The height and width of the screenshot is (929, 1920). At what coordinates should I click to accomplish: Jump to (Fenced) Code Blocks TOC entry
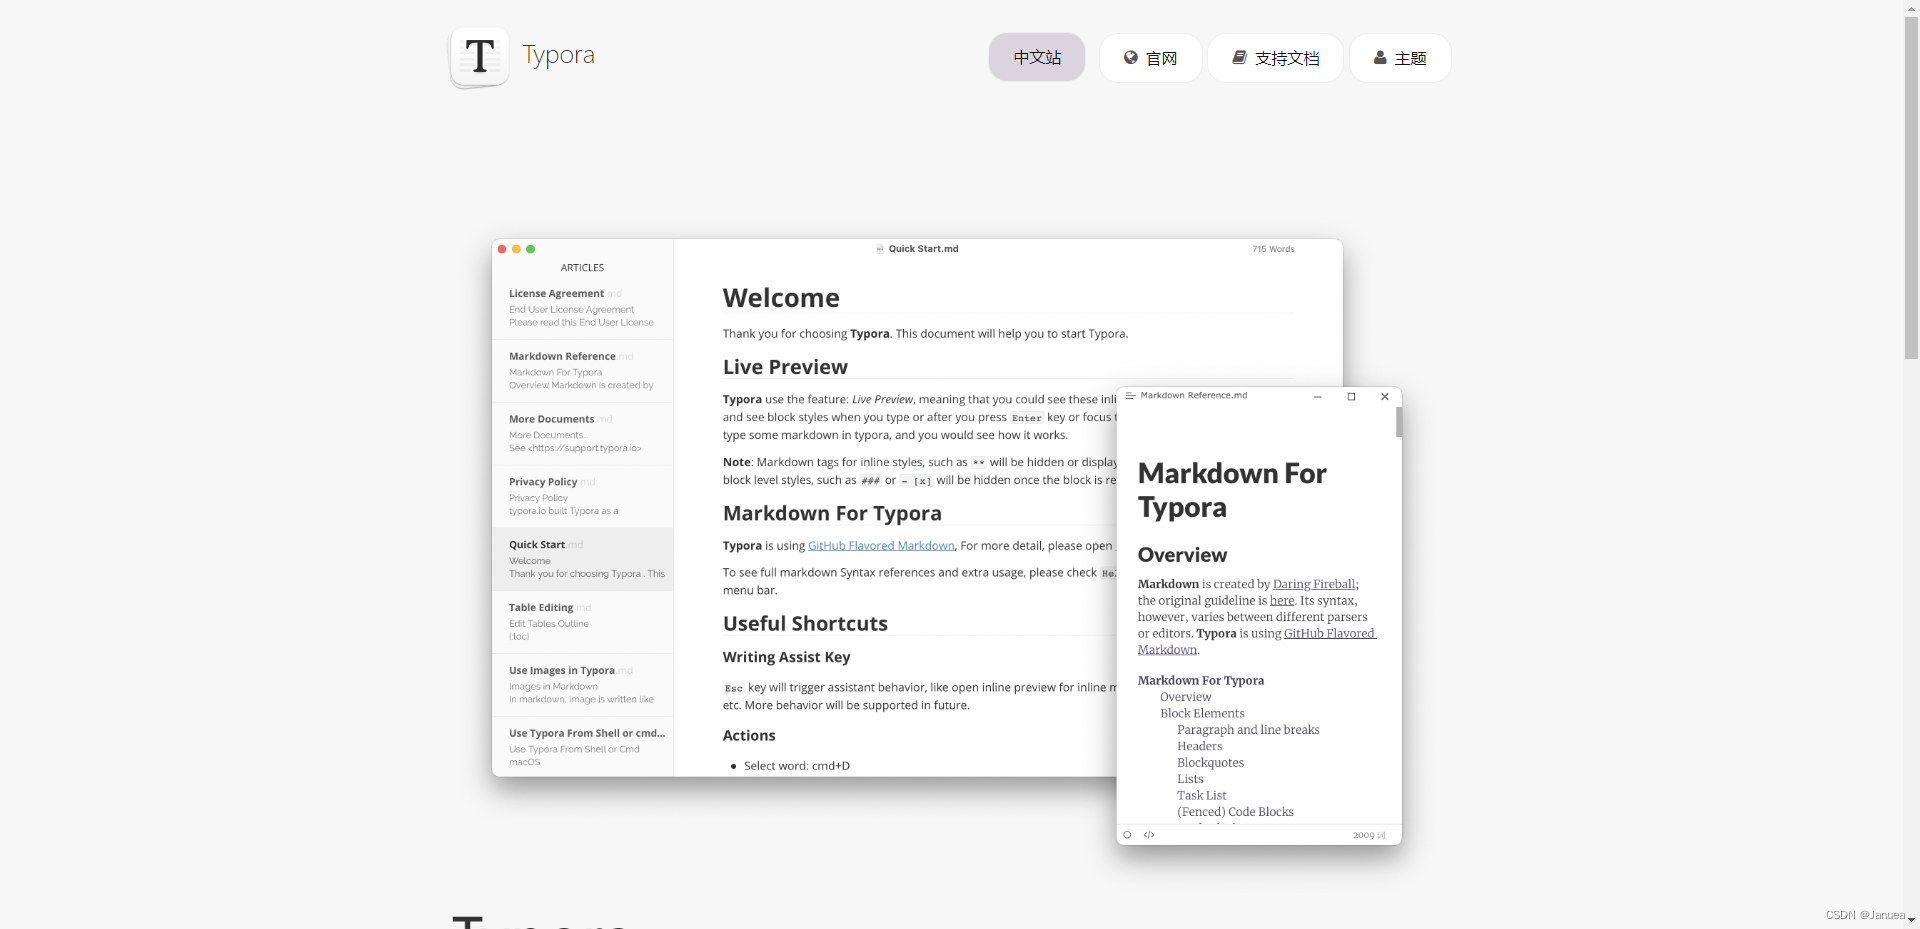tap(1235, 812)
